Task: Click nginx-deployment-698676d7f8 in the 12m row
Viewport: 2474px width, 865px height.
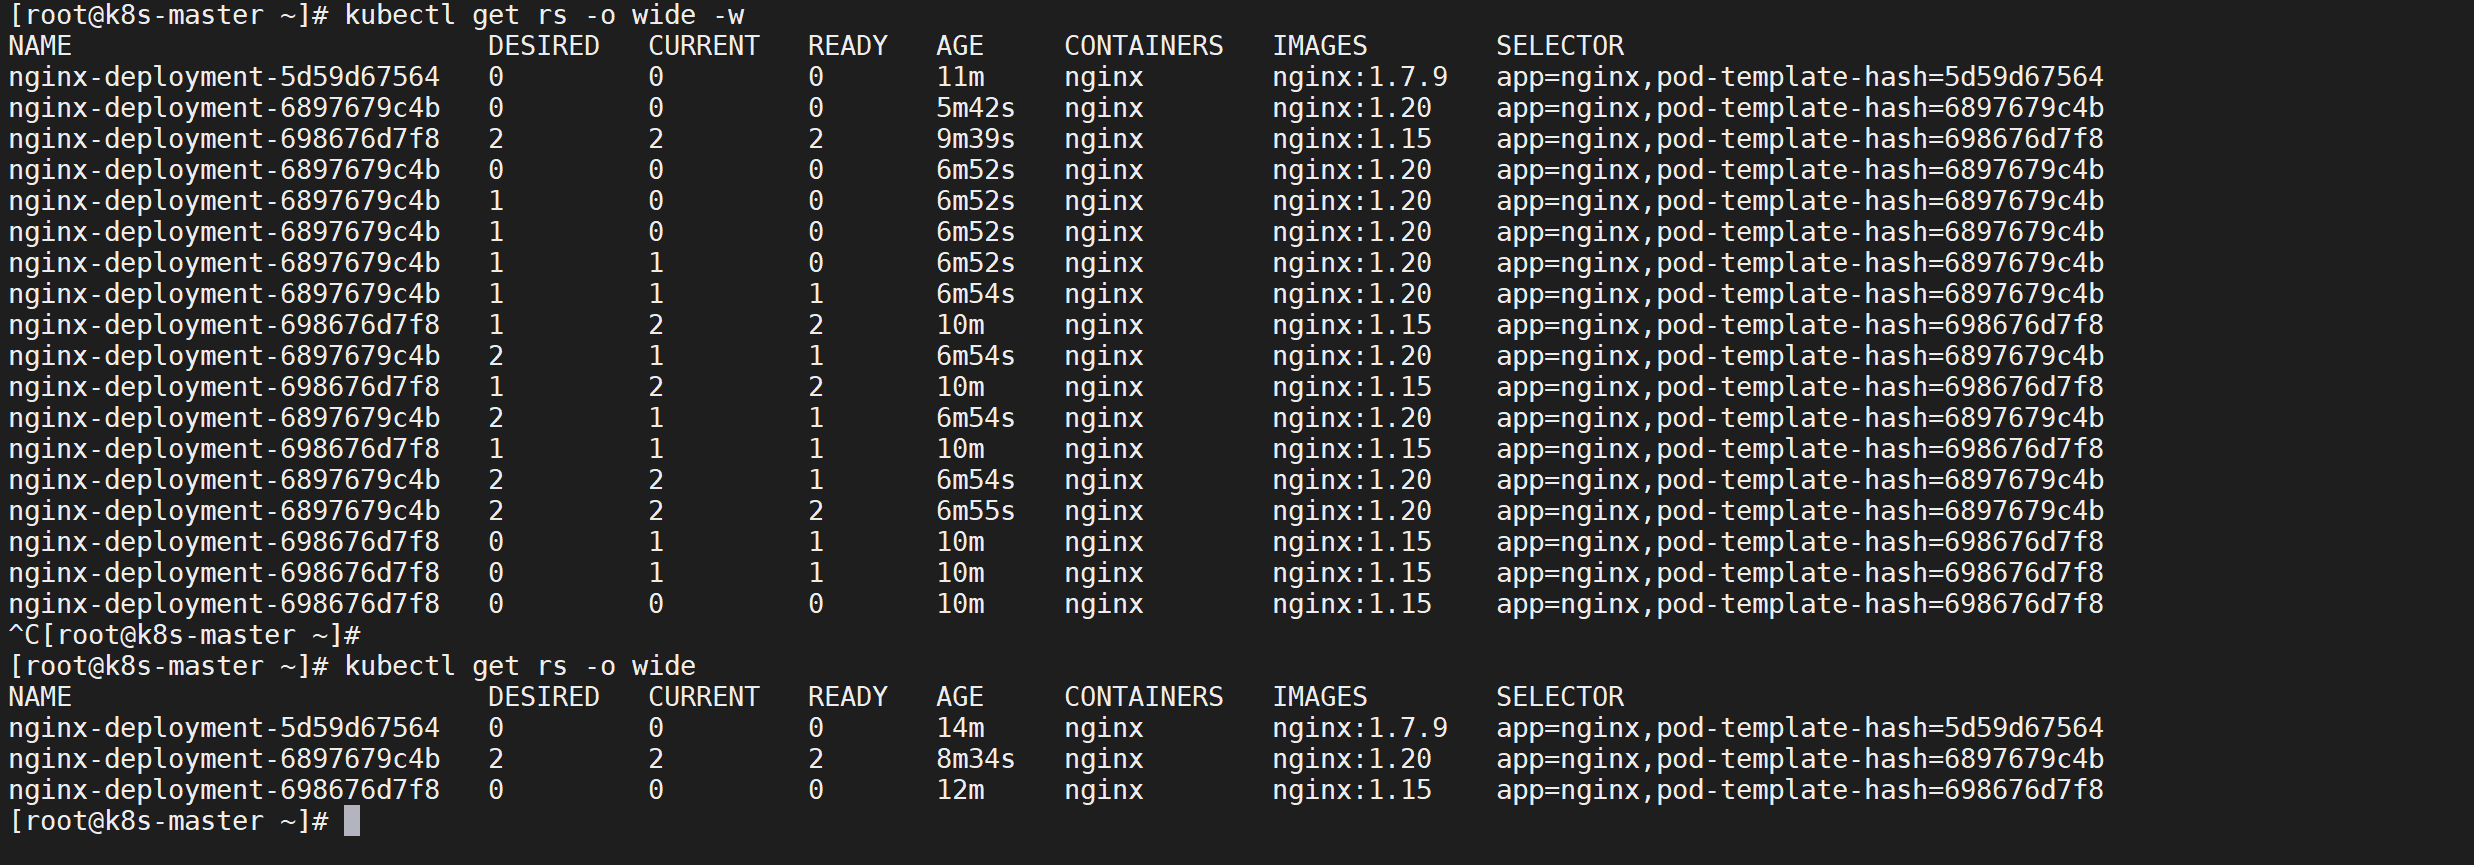Action: point(224,790)
